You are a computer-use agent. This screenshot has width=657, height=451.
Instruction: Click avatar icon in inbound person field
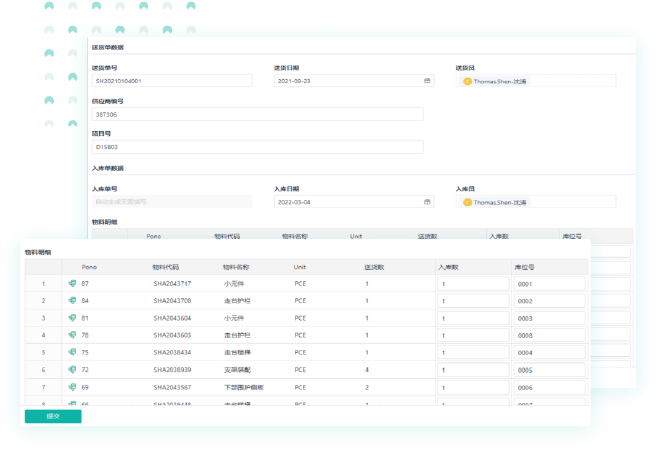point(467,202)
